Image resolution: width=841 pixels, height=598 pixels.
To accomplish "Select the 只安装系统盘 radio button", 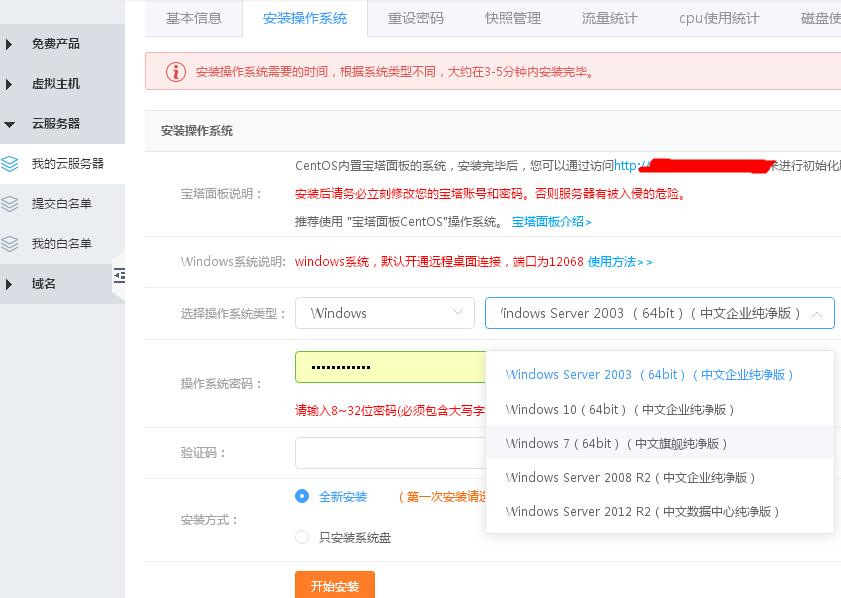I will (302, 537).
